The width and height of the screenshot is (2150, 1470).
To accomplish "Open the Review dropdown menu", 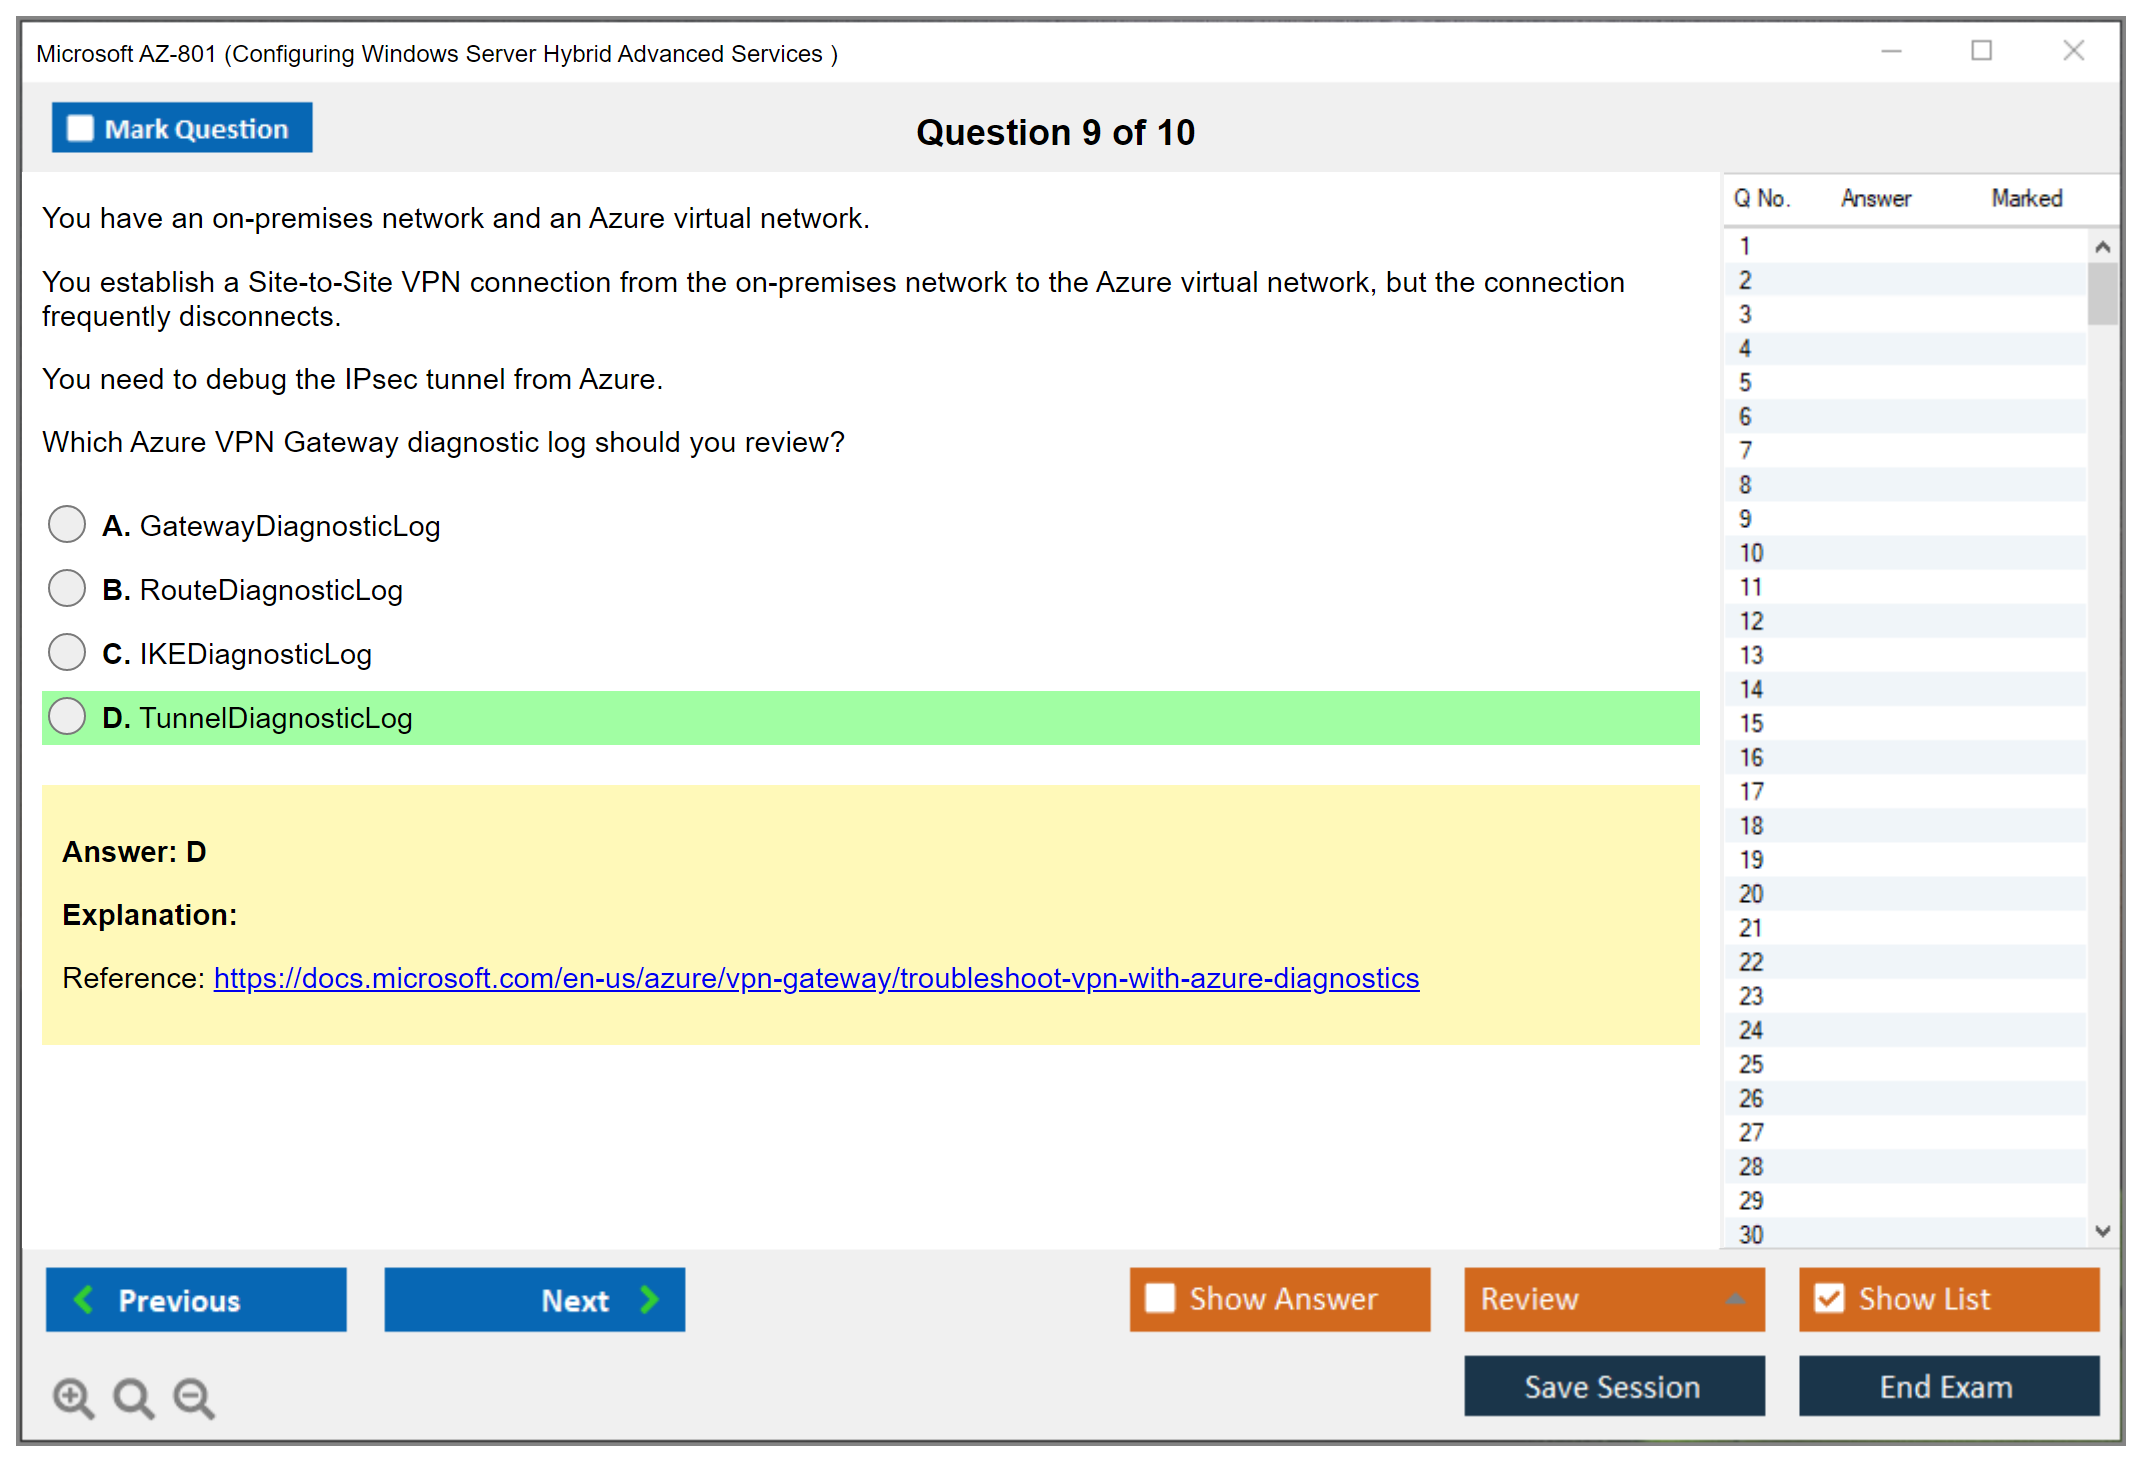I will coord(1734,1298).
